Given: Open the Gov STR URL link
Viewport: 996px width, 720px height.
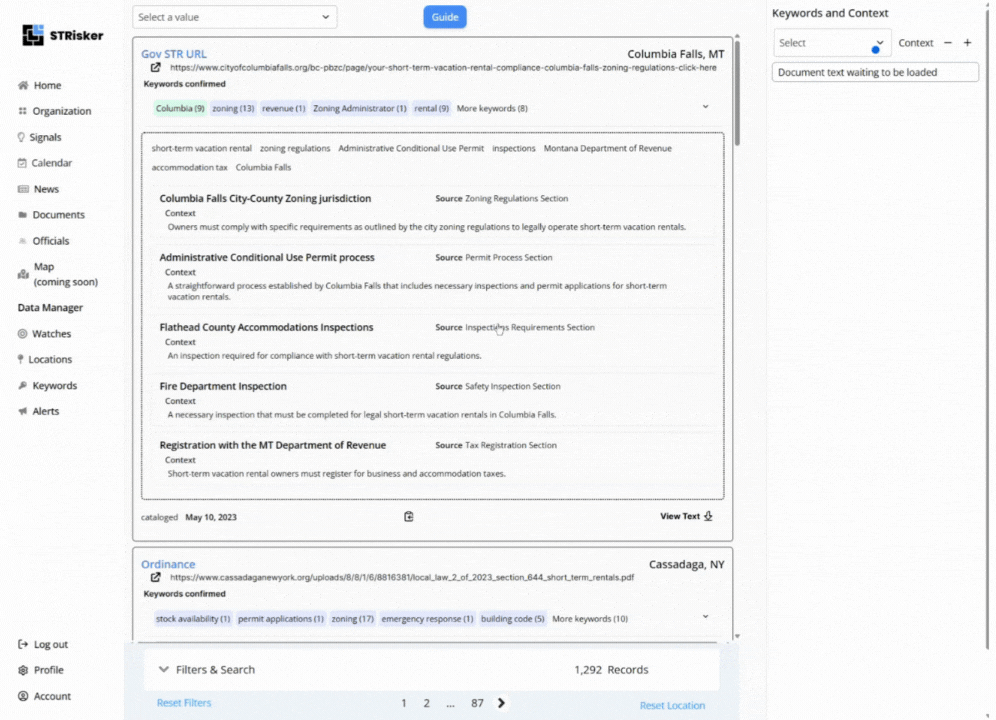Looking at the screenshot, I should click(173, 54).
